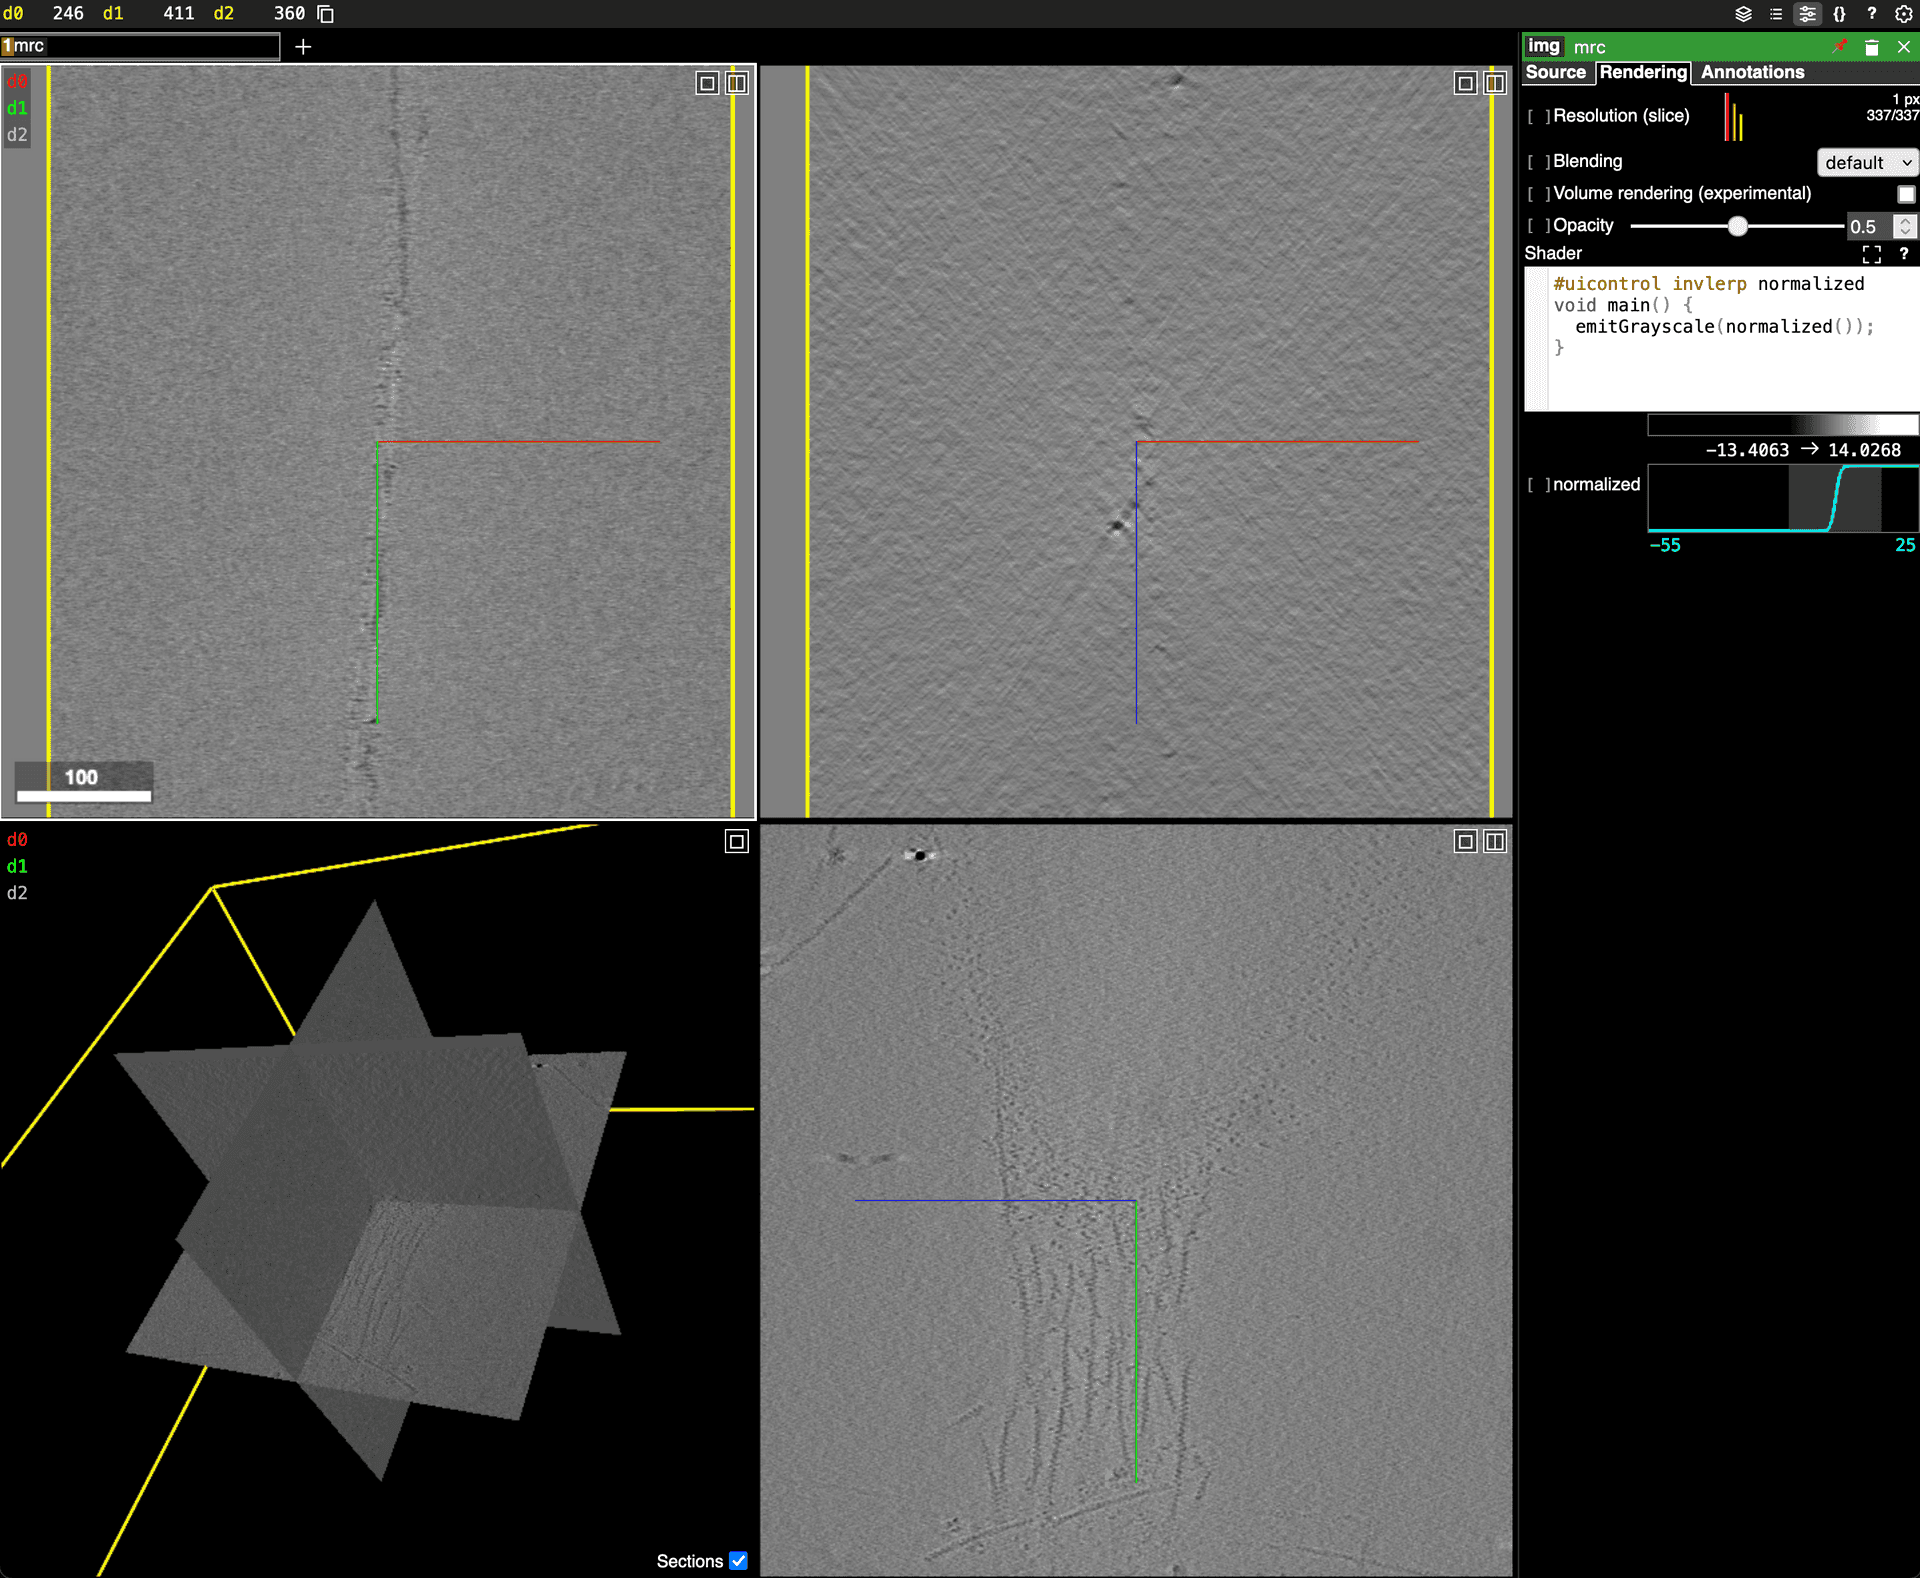Image resolution: width=1920 pixels, height=1578 pixels.
Task: Maximize the shader editor
Action: pos(1872,254)
